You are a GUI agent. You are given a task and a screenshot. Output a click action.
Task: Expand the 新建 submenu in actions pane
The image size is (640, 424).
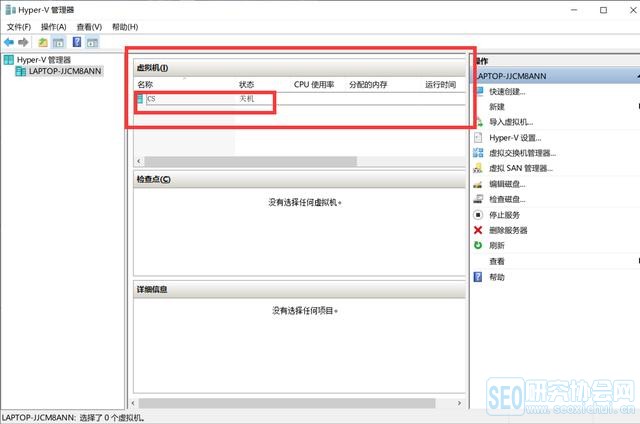click(497, 107)
